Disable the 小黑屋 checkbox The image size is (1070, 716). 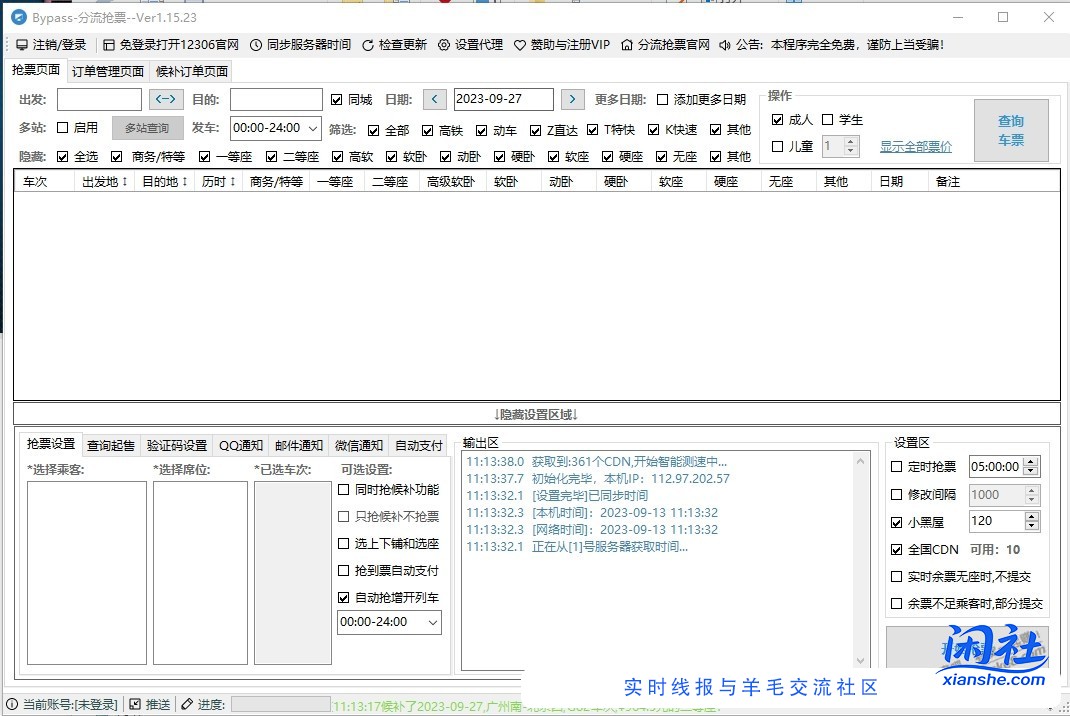(896, 521)
